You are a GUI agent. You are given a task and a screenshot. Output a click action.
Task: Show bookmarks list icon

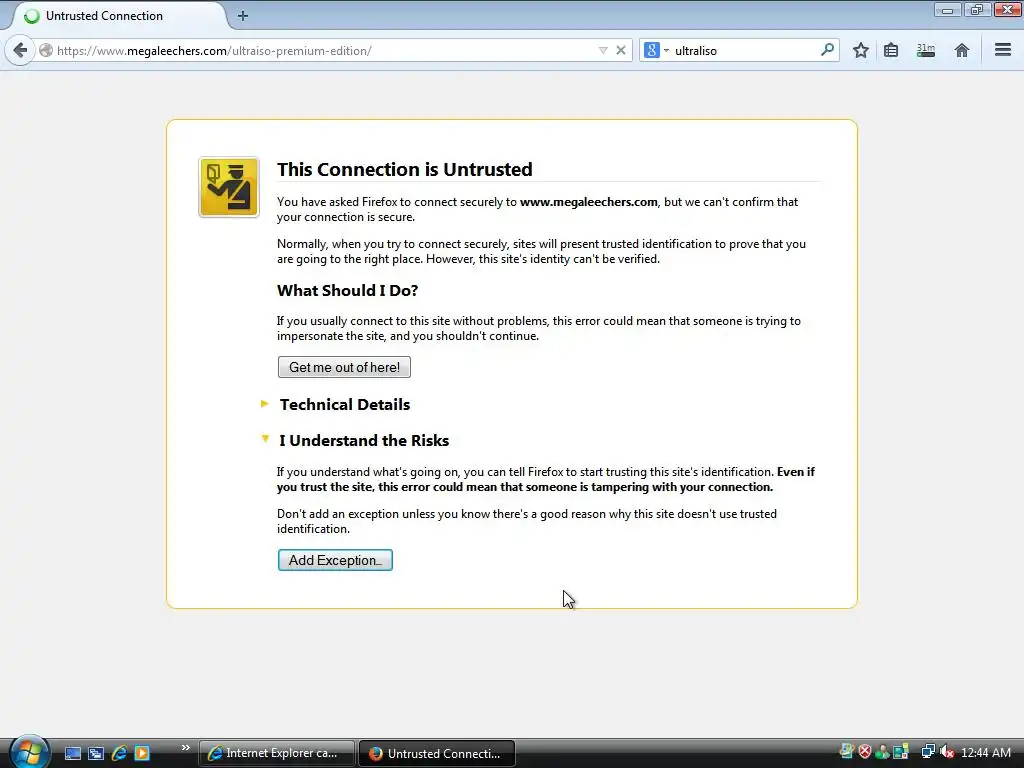click(x=891, y=50)
